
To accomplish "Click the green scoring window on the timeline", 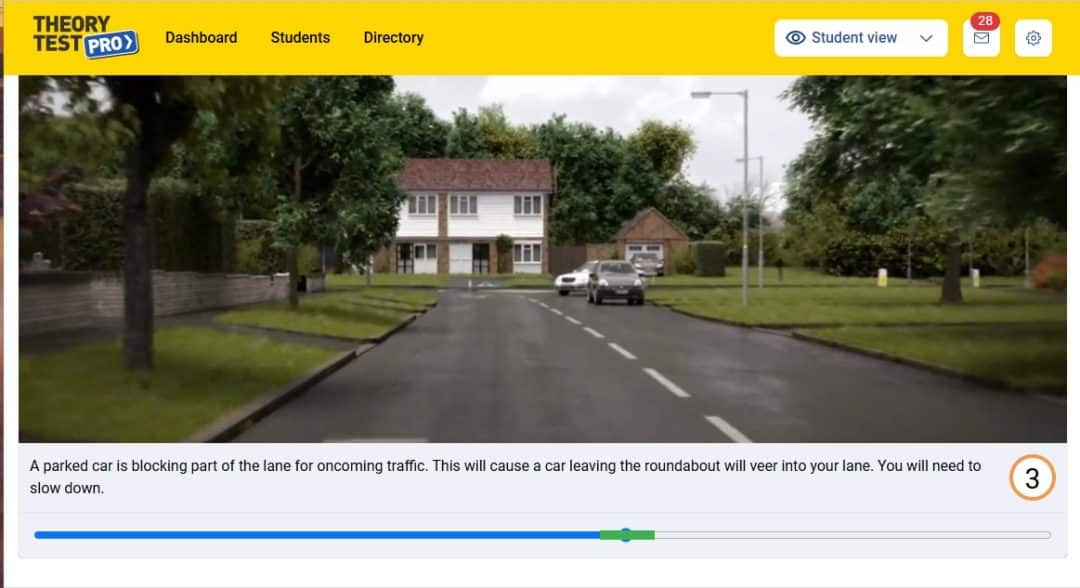I will click(x=627, y=535).
